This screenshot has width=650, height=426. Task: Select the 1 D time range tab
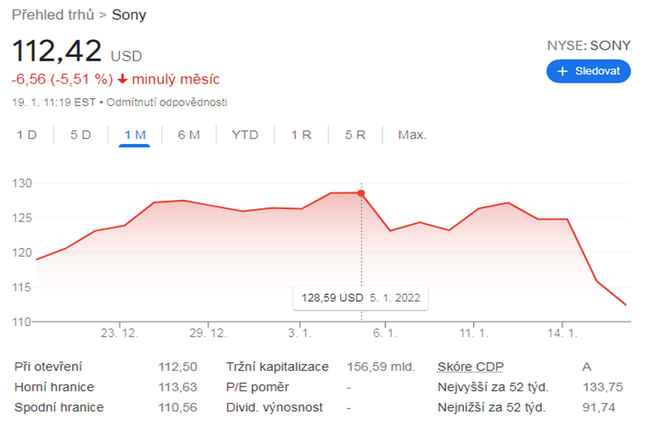27,134
